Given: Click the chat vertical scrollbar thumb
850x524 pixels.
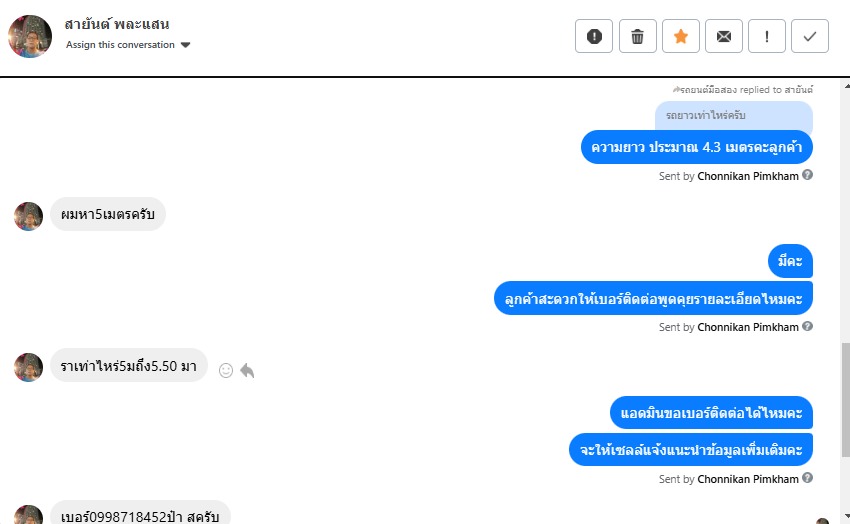Looking at the screenshot, I should (x=846, y=399).
